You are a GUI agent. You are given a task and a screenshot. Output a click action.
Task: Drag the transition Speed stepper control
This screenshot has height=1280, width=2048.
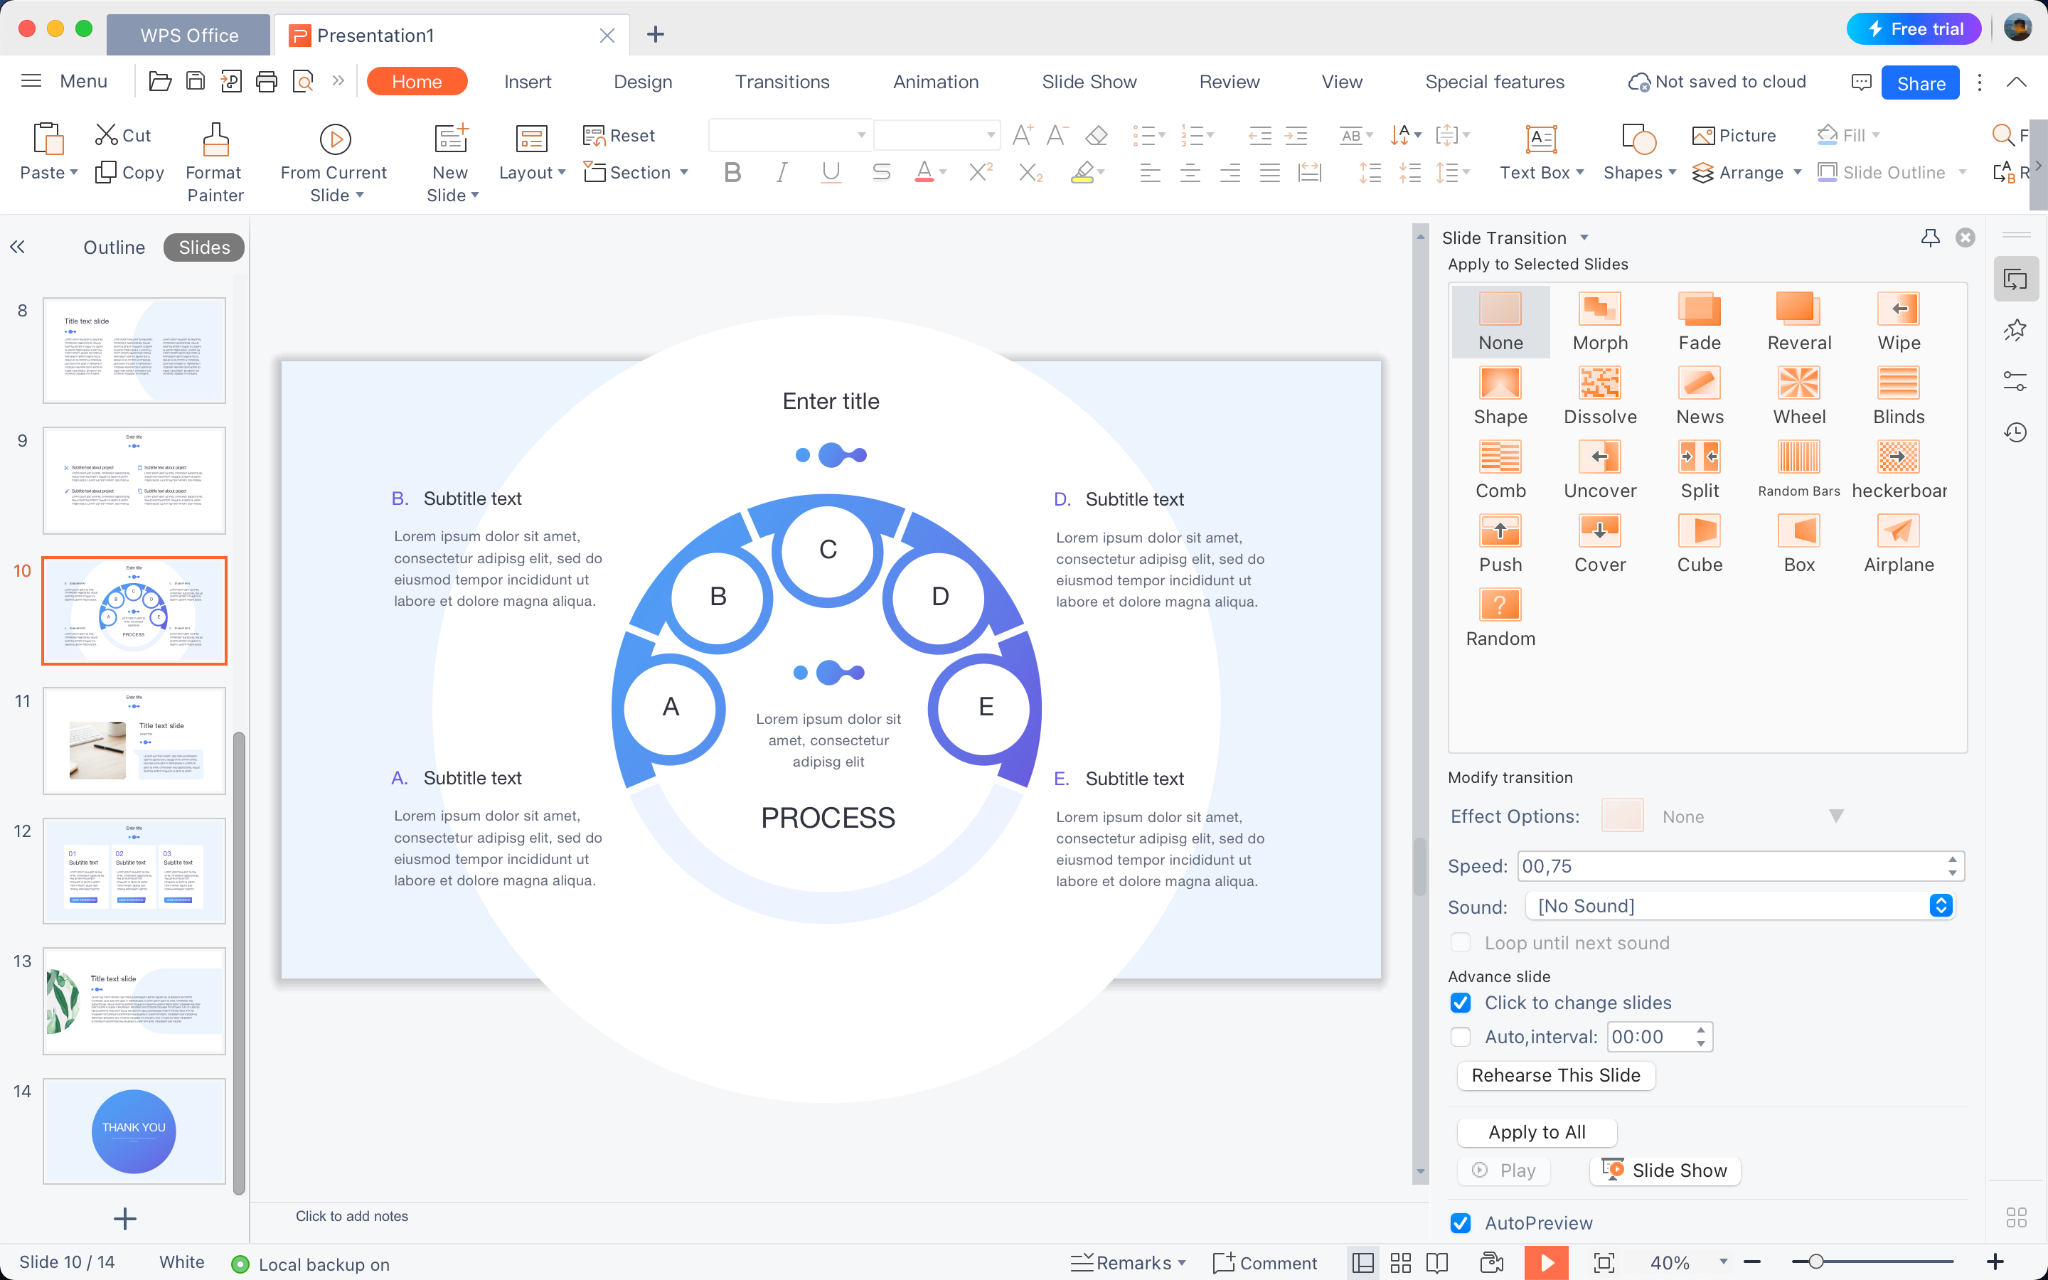pos(1952,866)
